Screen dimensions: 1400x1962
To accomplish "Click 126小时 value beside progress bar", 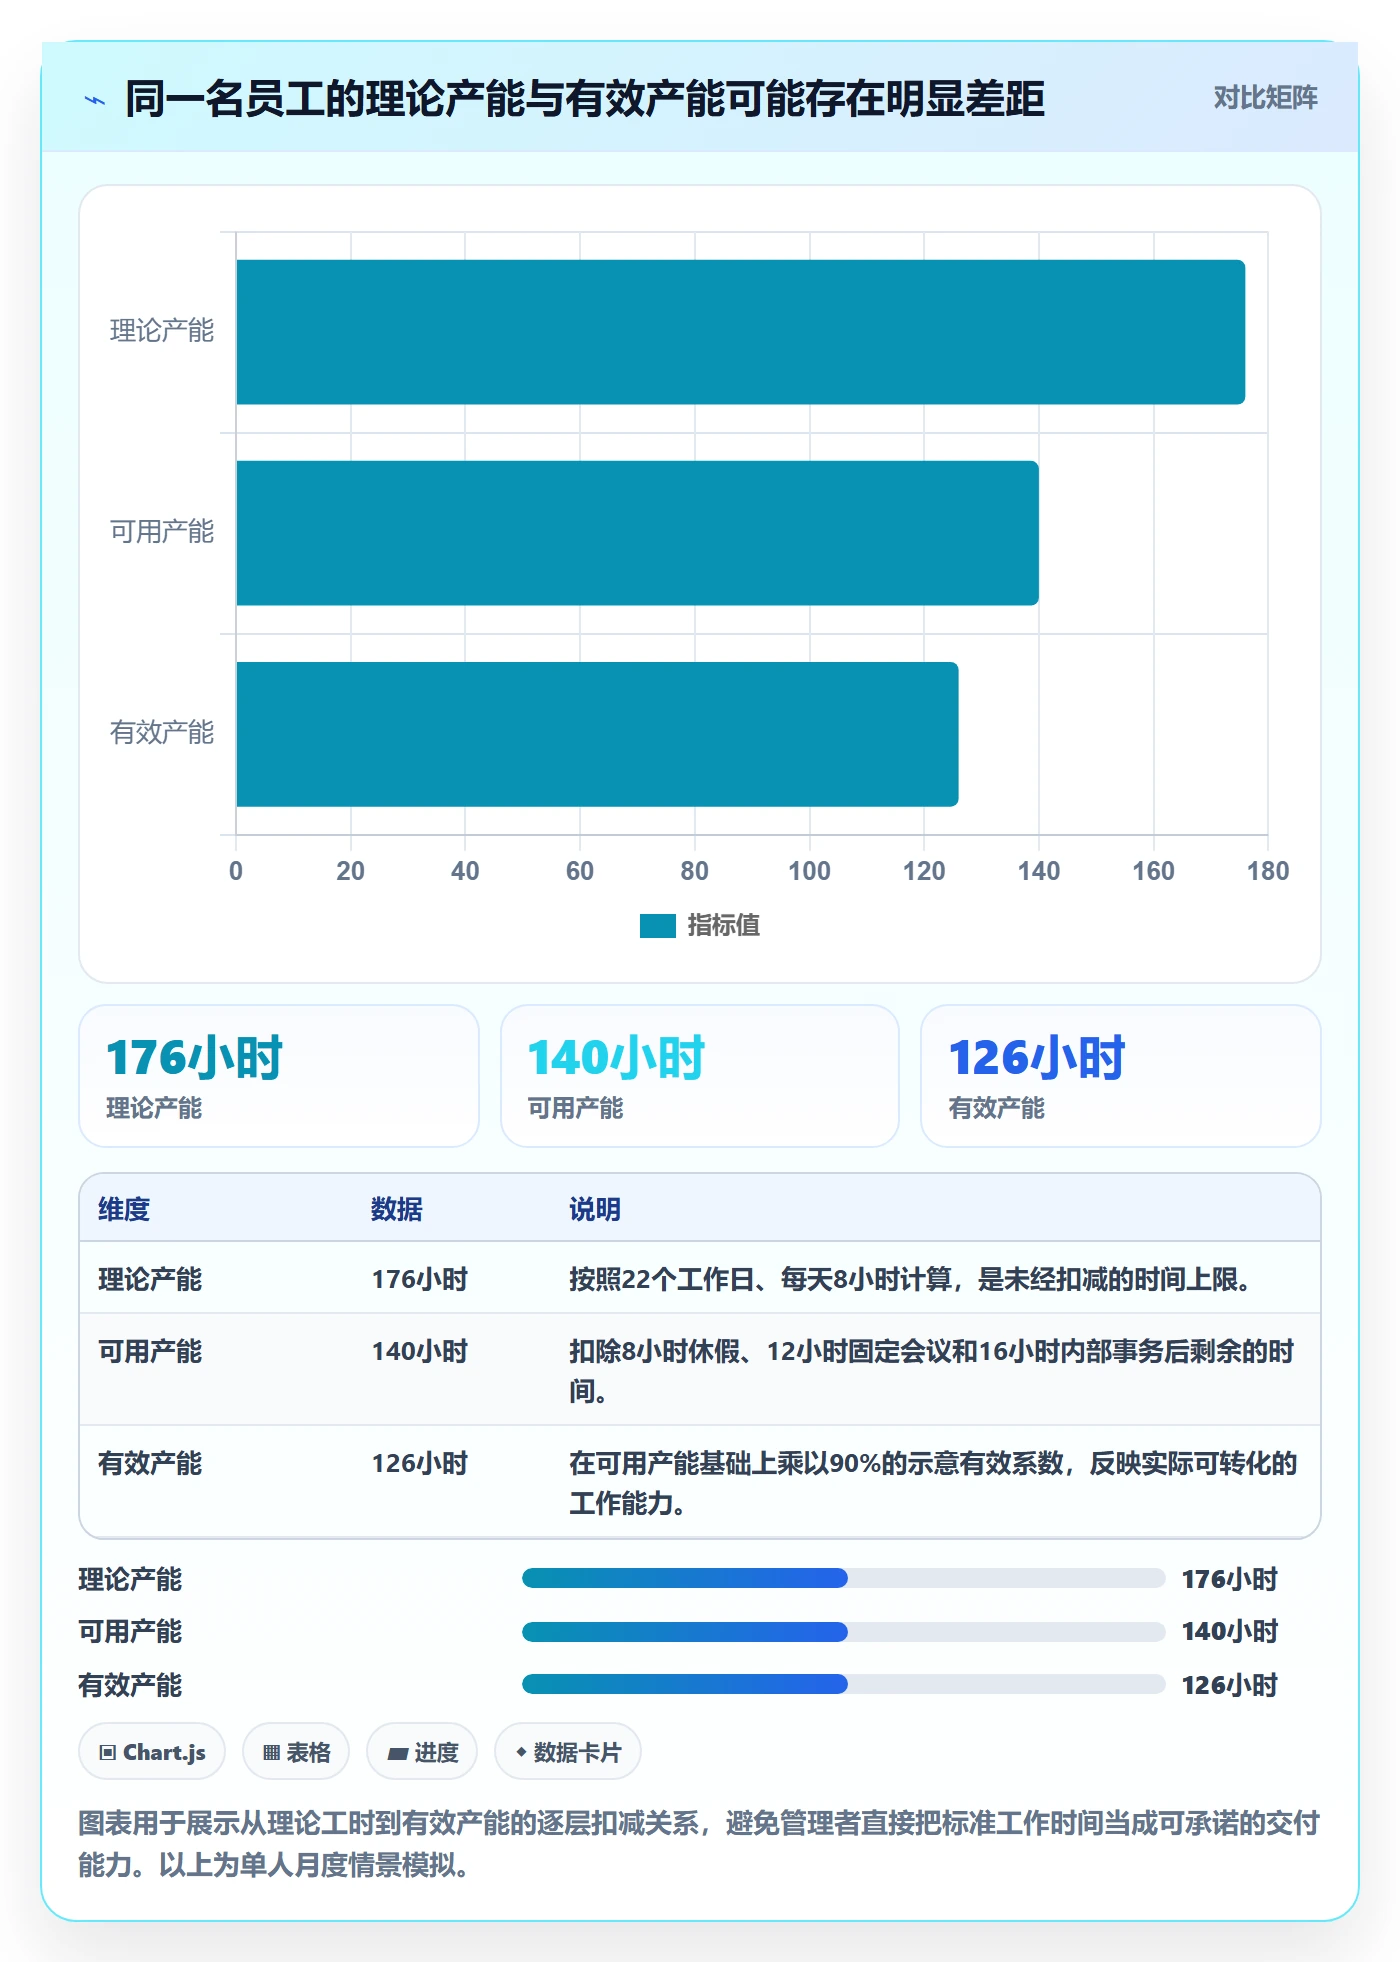I will 1230,1685.
